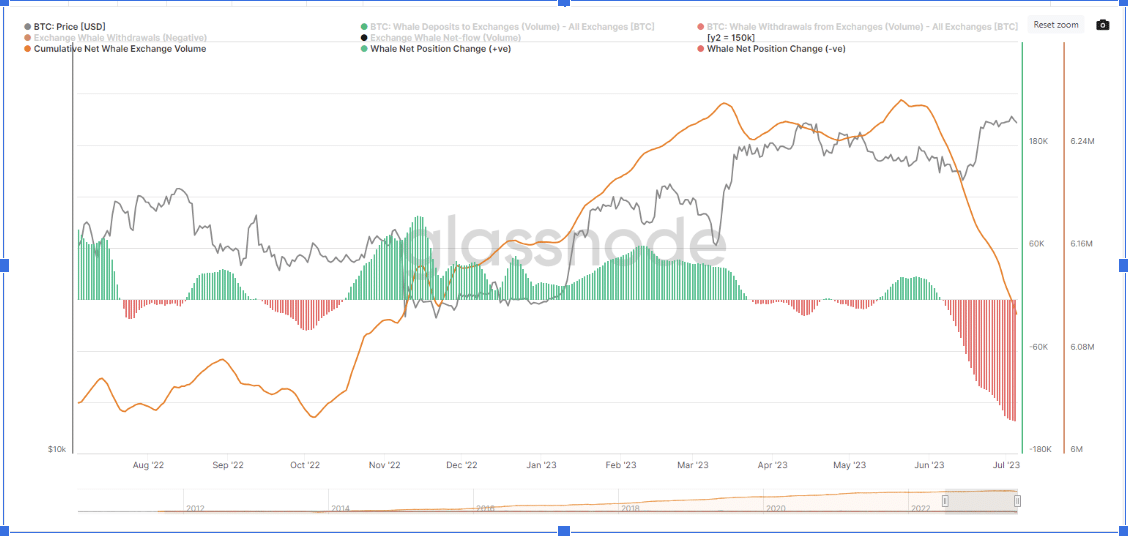Toggle Whale Net Position Change (-ve) legend
Viewport: 1128px width, 536px height.
tap(775, 48)
